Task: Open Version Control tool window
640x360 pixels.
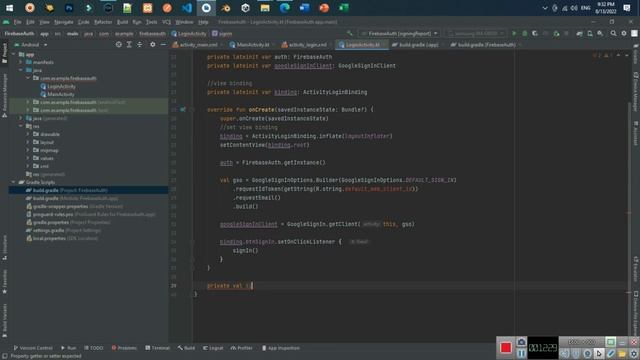Action: 33,348
